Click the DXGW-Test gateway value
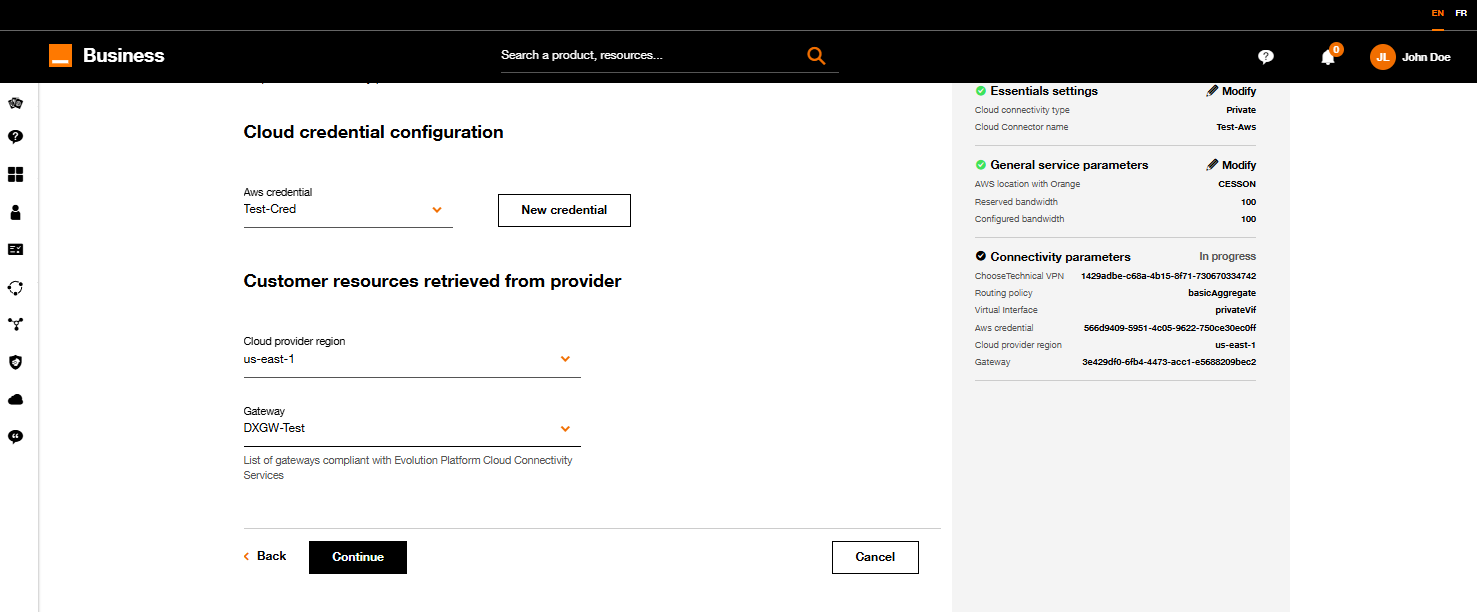 click(x=274, y=428)
